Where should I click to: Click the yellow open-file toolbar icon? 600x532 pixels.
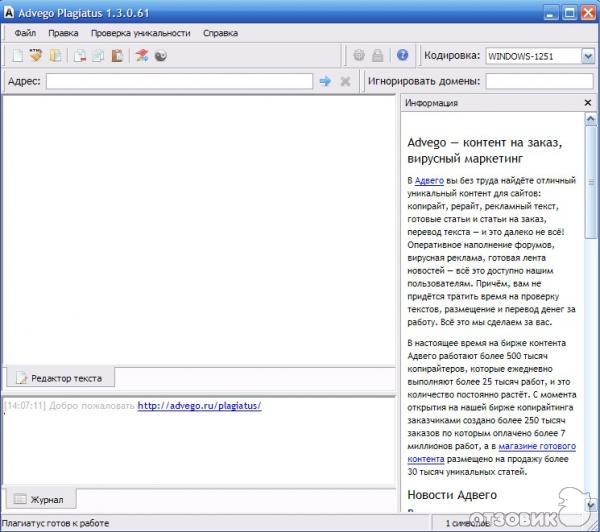click(56, 56)
